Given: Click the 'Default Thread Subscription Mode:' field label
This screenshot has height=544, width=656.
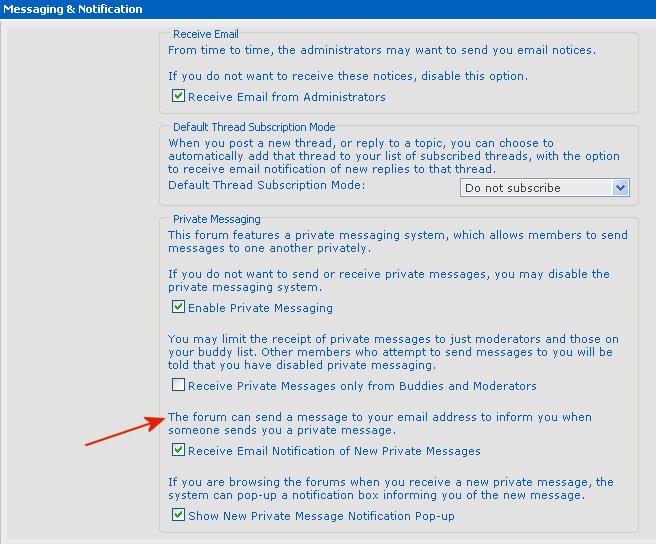Looking at the screenshot, I should 266,186.
